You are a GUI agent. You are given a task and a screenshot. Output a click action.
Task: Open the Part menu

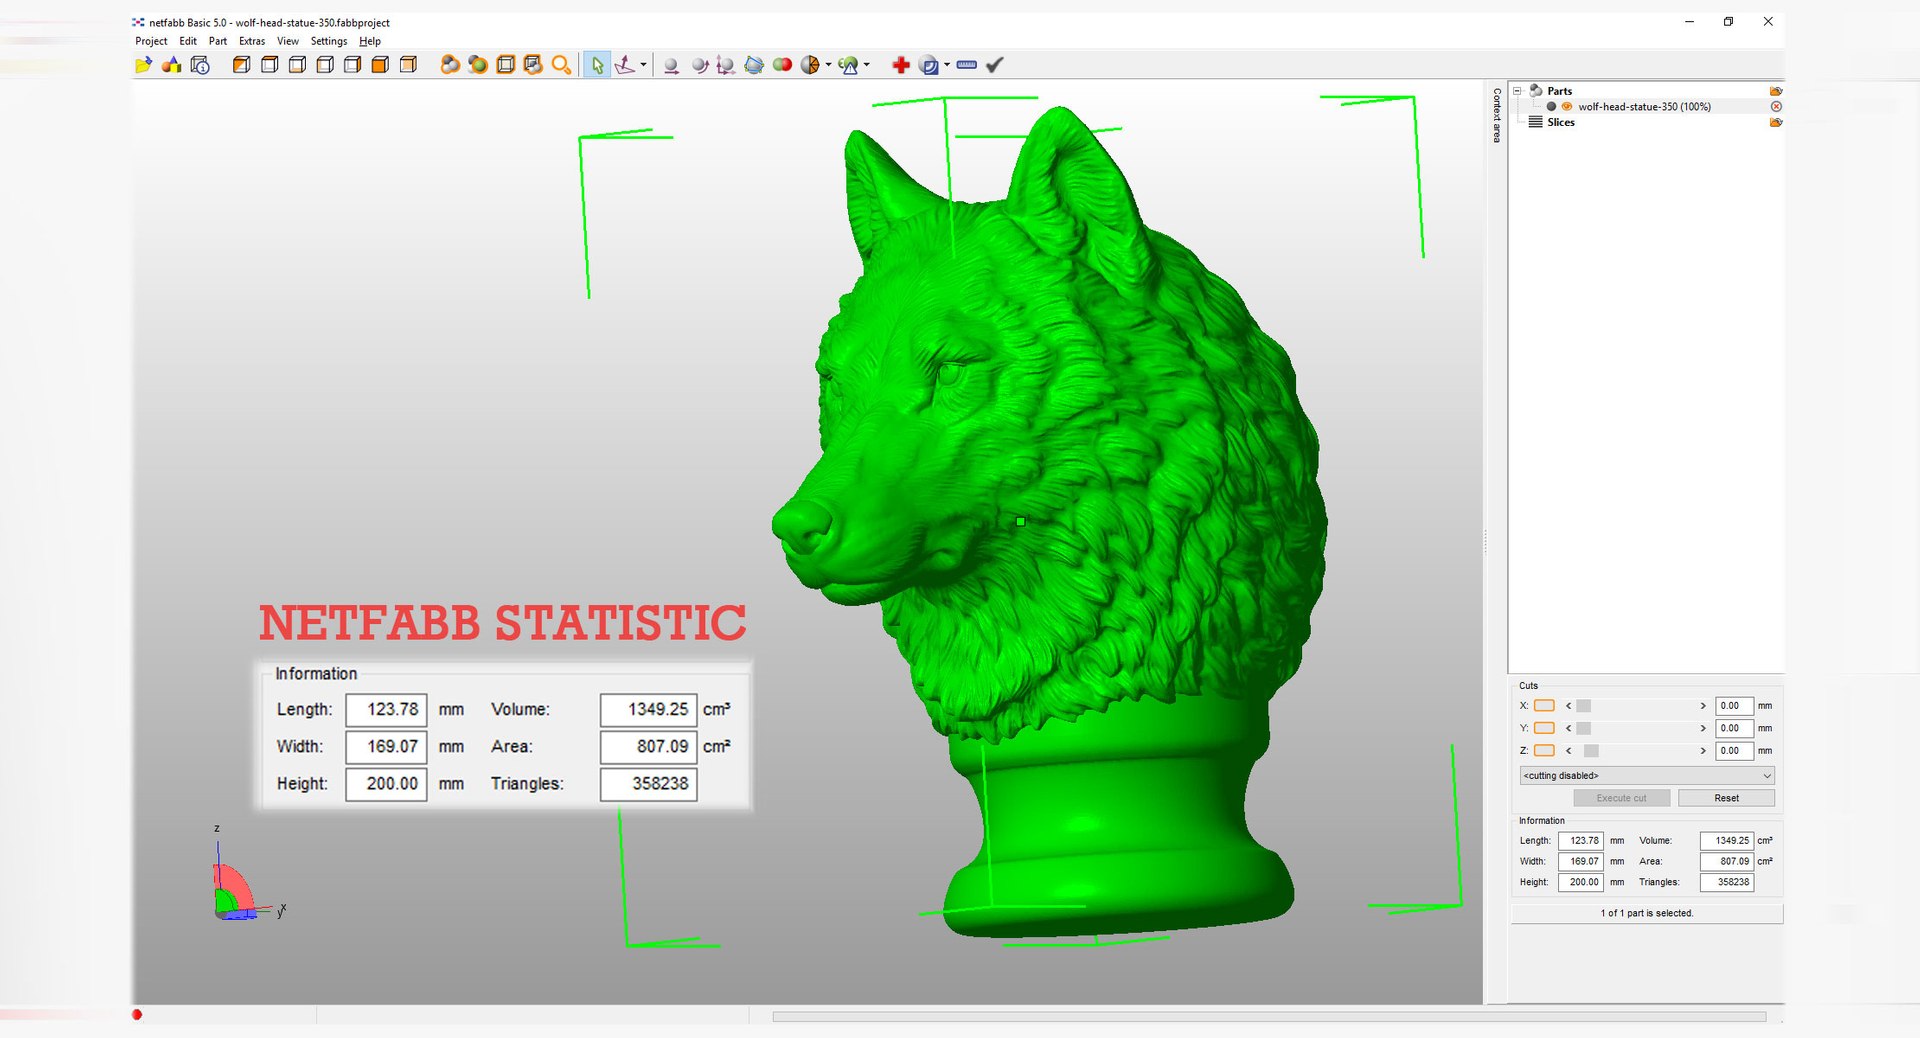point(218,41)
